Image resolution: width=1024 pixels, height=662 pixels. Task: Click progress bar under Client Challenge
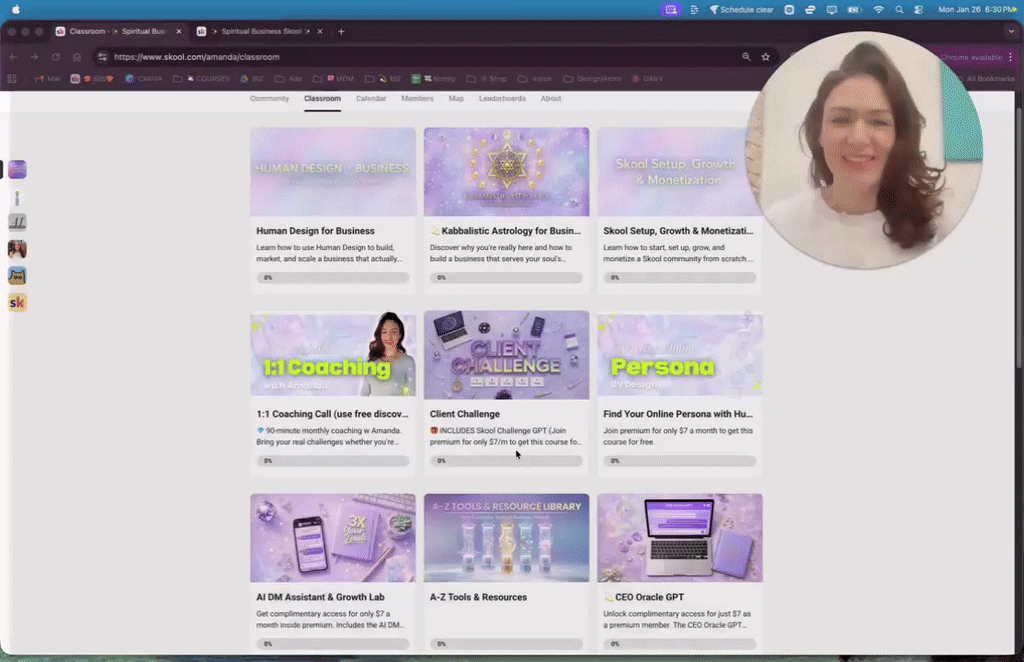(x=506, y=461)
